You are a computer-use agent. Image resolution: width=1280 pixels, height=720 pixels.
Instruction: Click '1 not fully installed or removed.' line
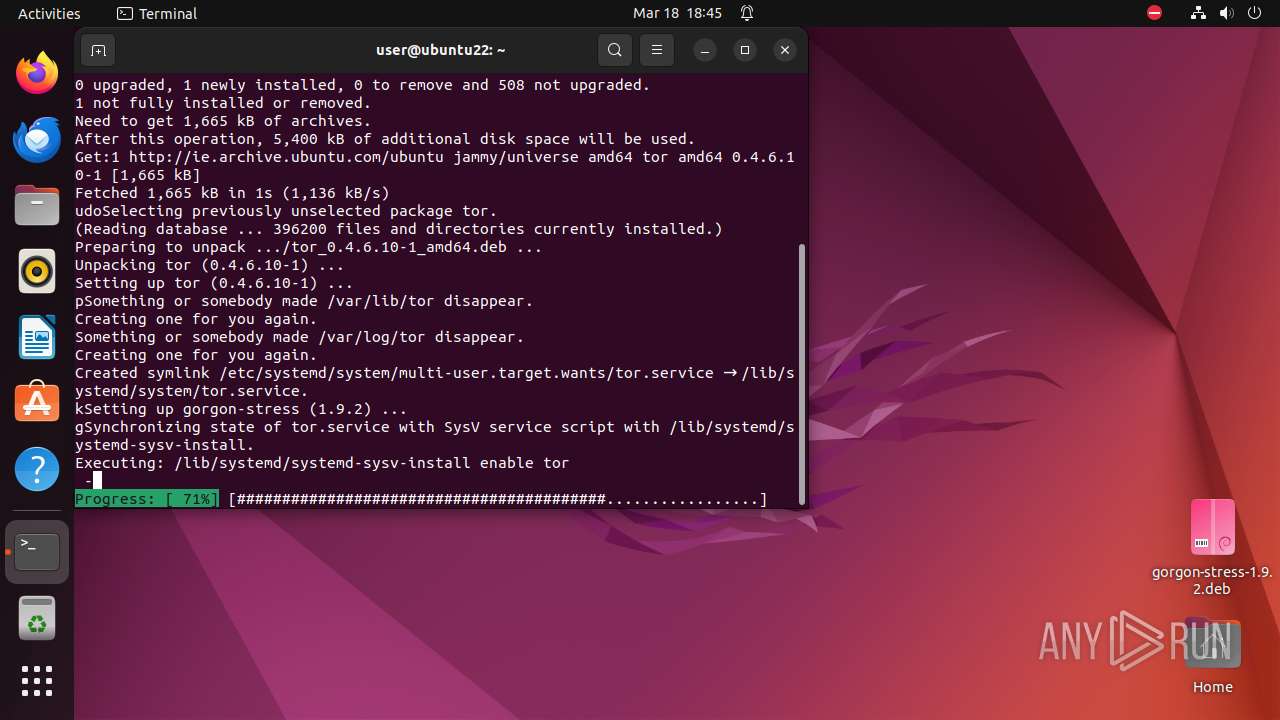(x=223, y=103)
